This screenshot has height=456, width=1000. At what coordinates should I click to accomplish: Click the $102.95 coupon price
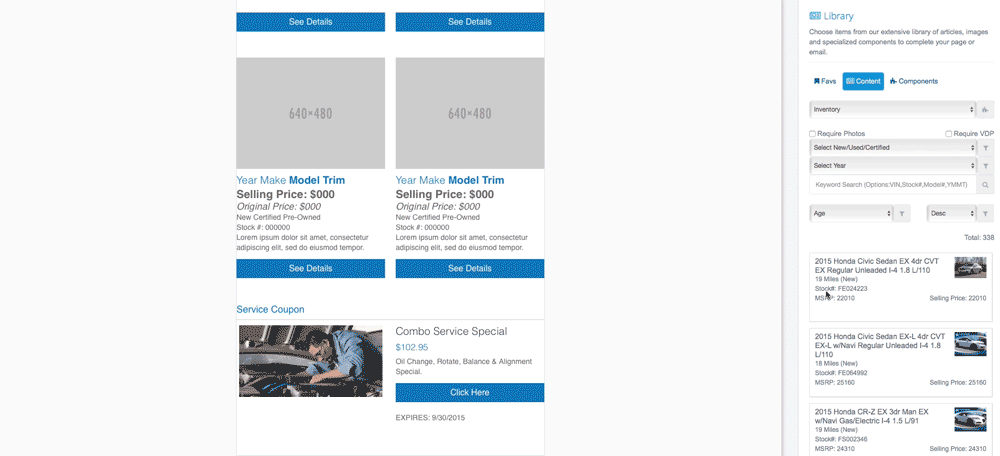[x=412, y=348]
